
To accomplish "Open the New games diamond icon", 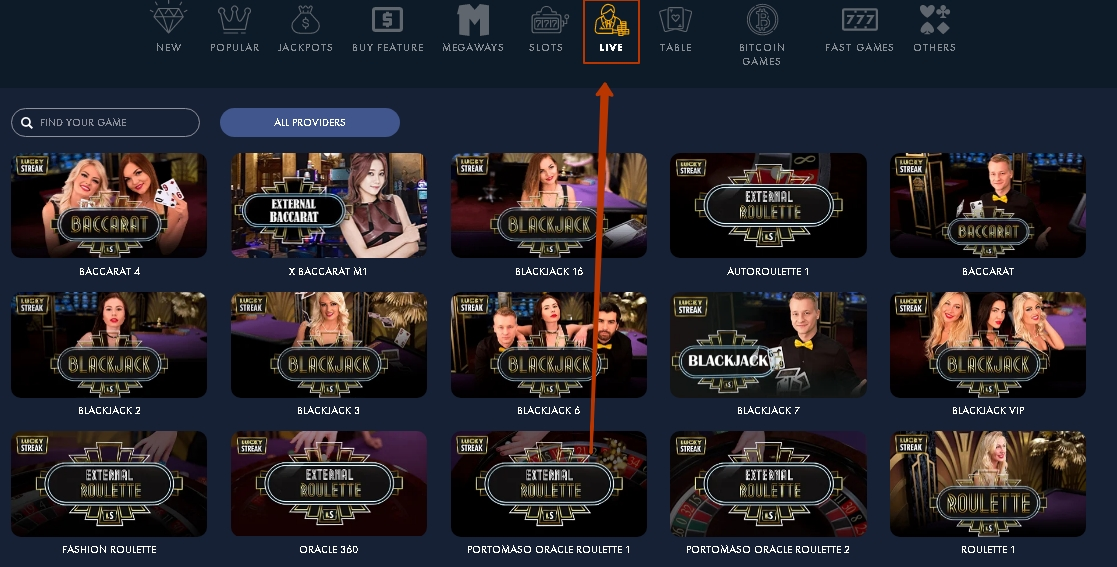I will tap(169, 19).
